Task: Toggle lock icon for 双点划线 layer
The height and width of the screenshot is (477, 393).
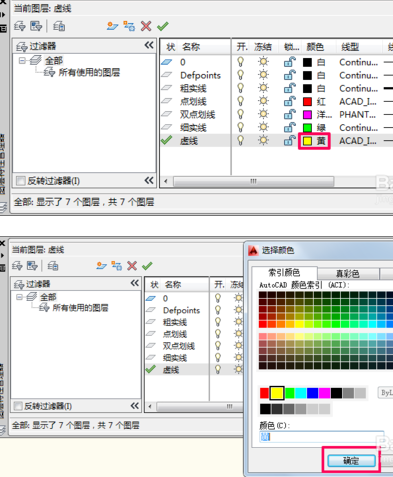Action: click(x=289, y=114)
